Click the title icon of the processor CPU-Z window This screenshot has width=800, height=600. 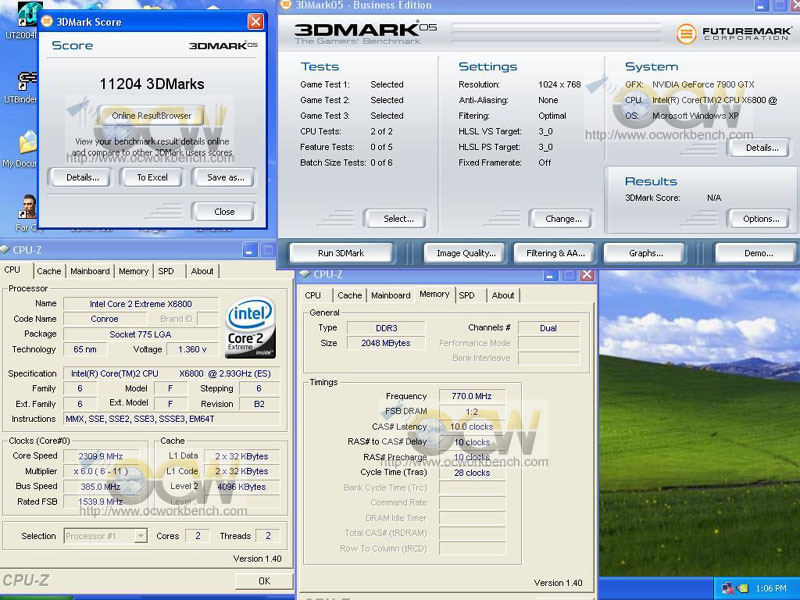(5, 249)
